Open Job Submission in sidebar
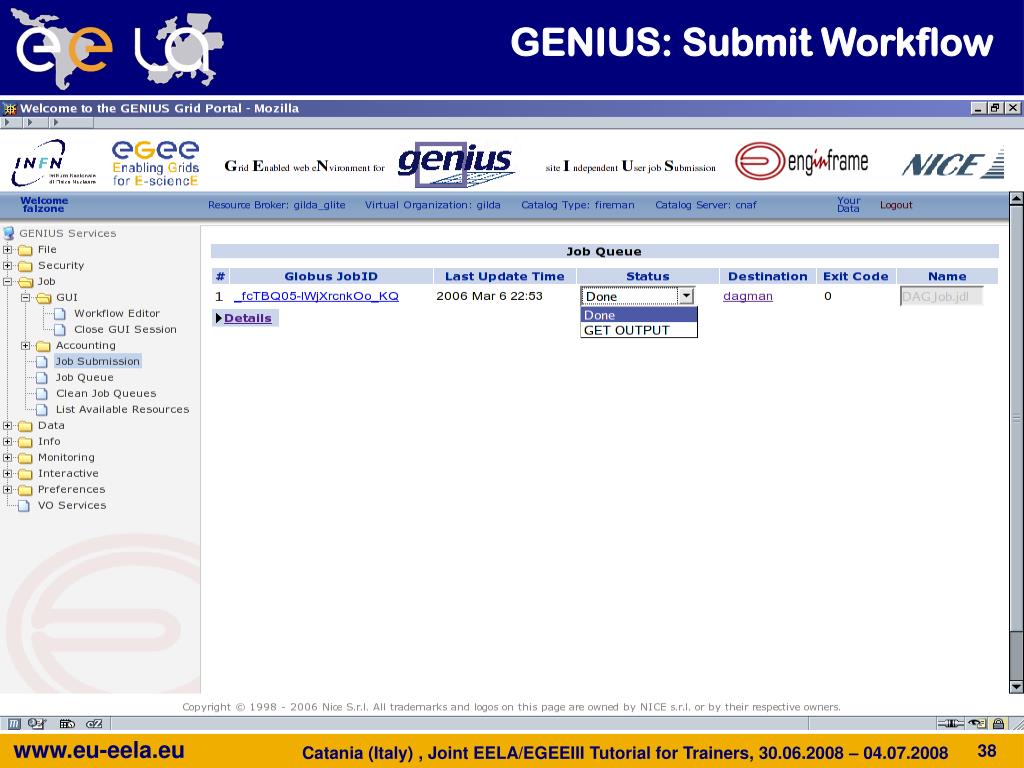 tap(97, 361)
